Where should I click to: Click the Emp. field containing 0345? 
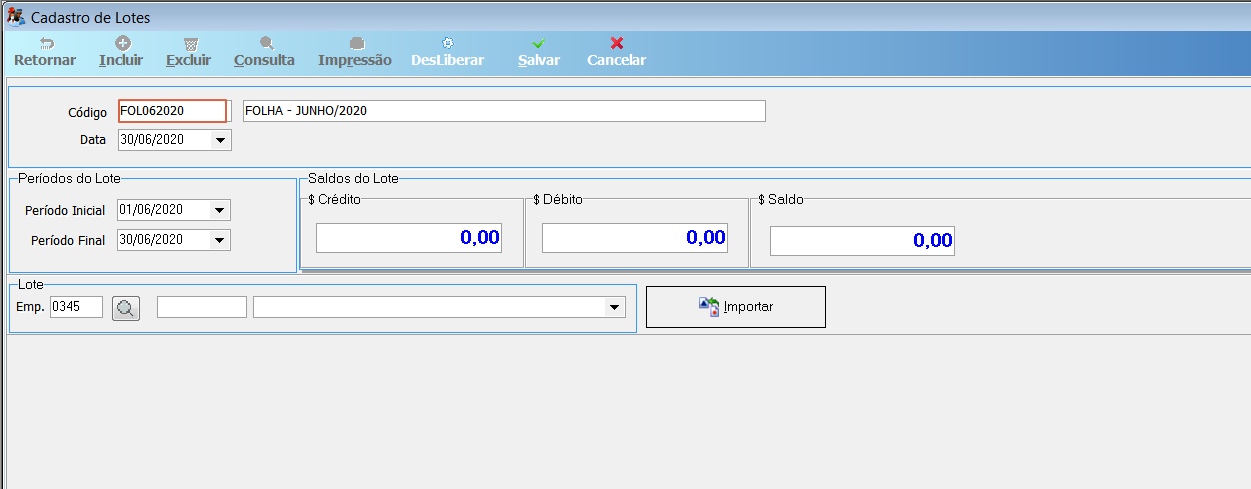76,308
